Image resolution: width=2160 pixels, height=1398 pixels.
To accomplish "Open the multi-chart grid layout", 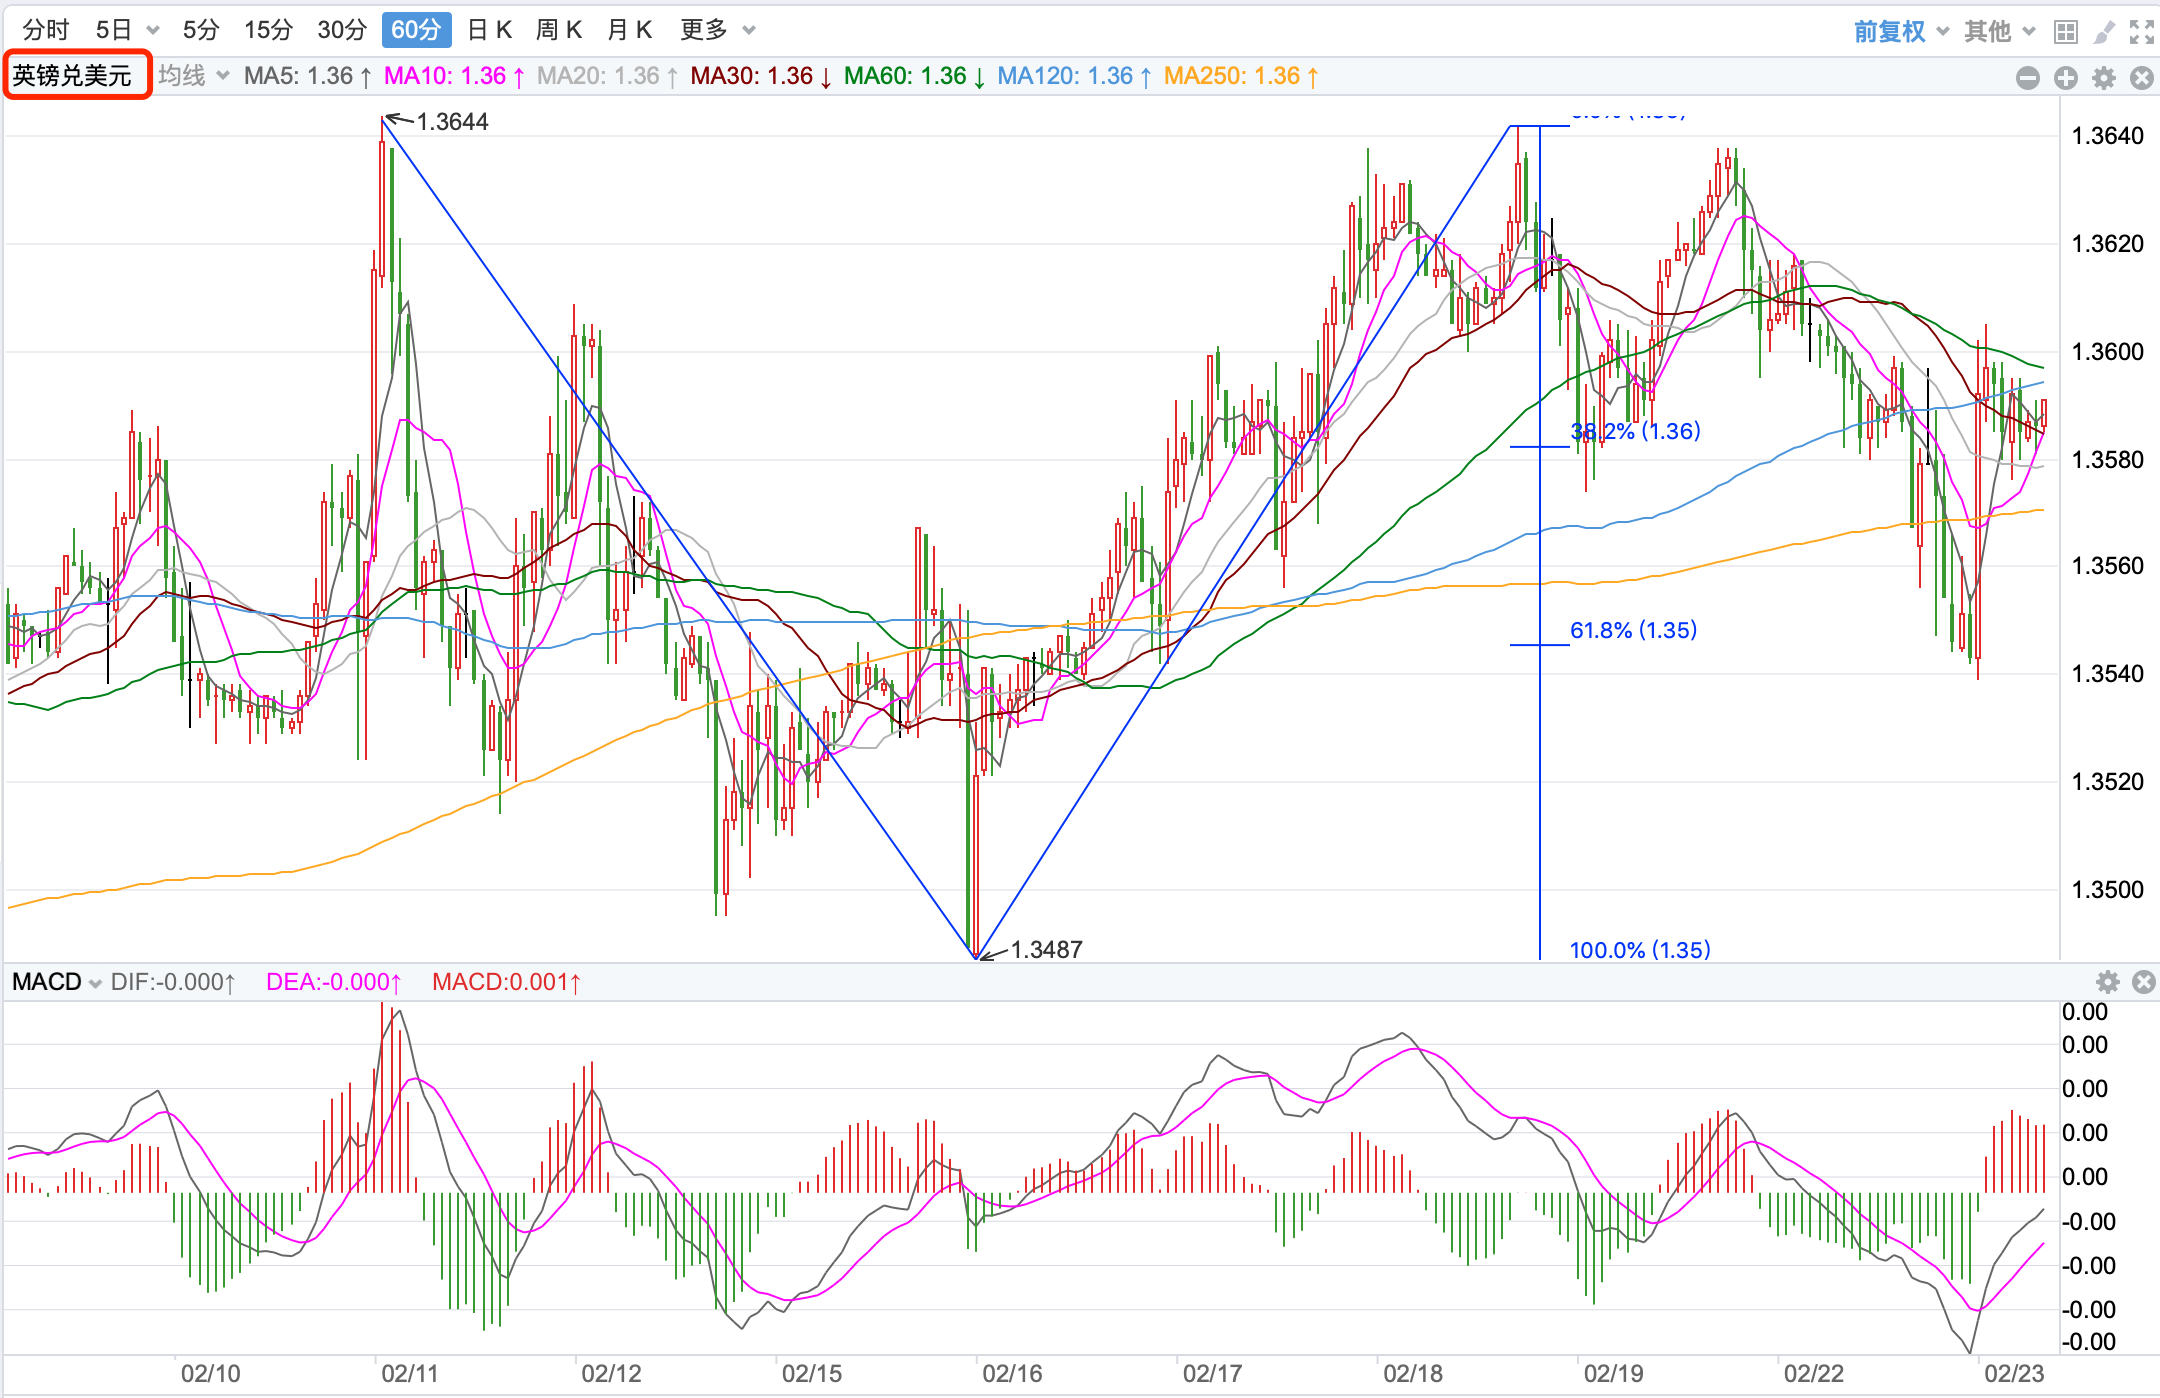I will pos(2066,32).
